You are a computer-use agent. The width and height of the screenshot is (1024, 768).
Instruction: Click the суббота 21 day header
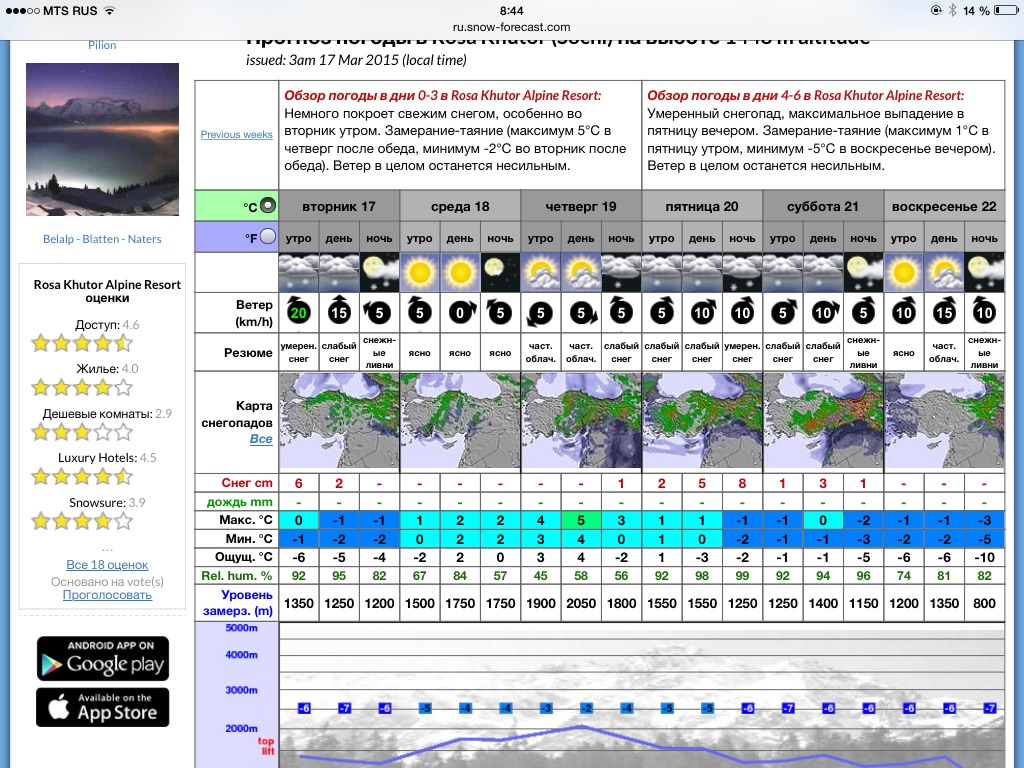click(x=823, y=206)
